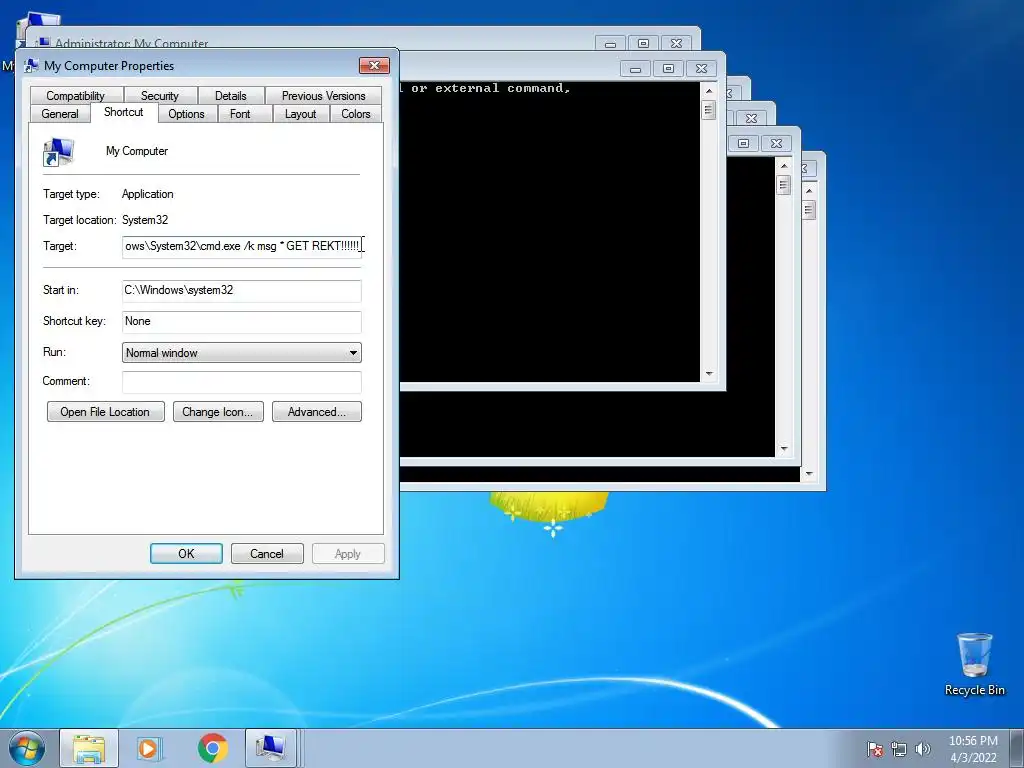Click the Properties title bar icon
This screenshot has width=1024, height=768.
[31, 65]
